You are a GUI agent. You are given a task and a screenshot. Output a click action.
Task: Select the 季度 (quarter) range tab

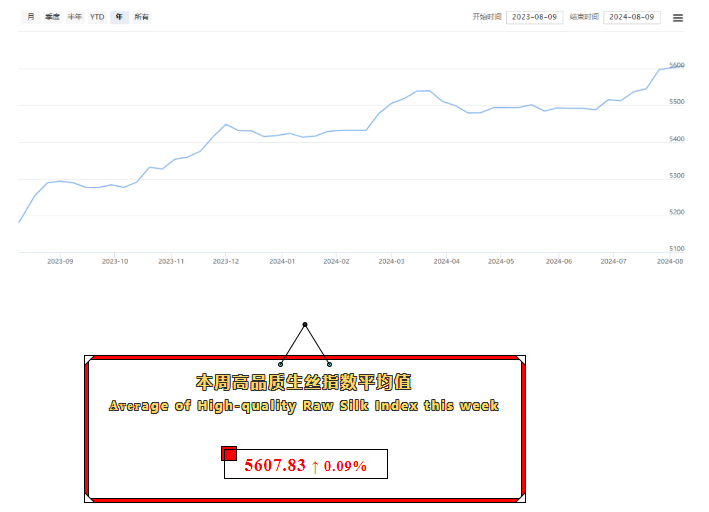coord(52,17)
